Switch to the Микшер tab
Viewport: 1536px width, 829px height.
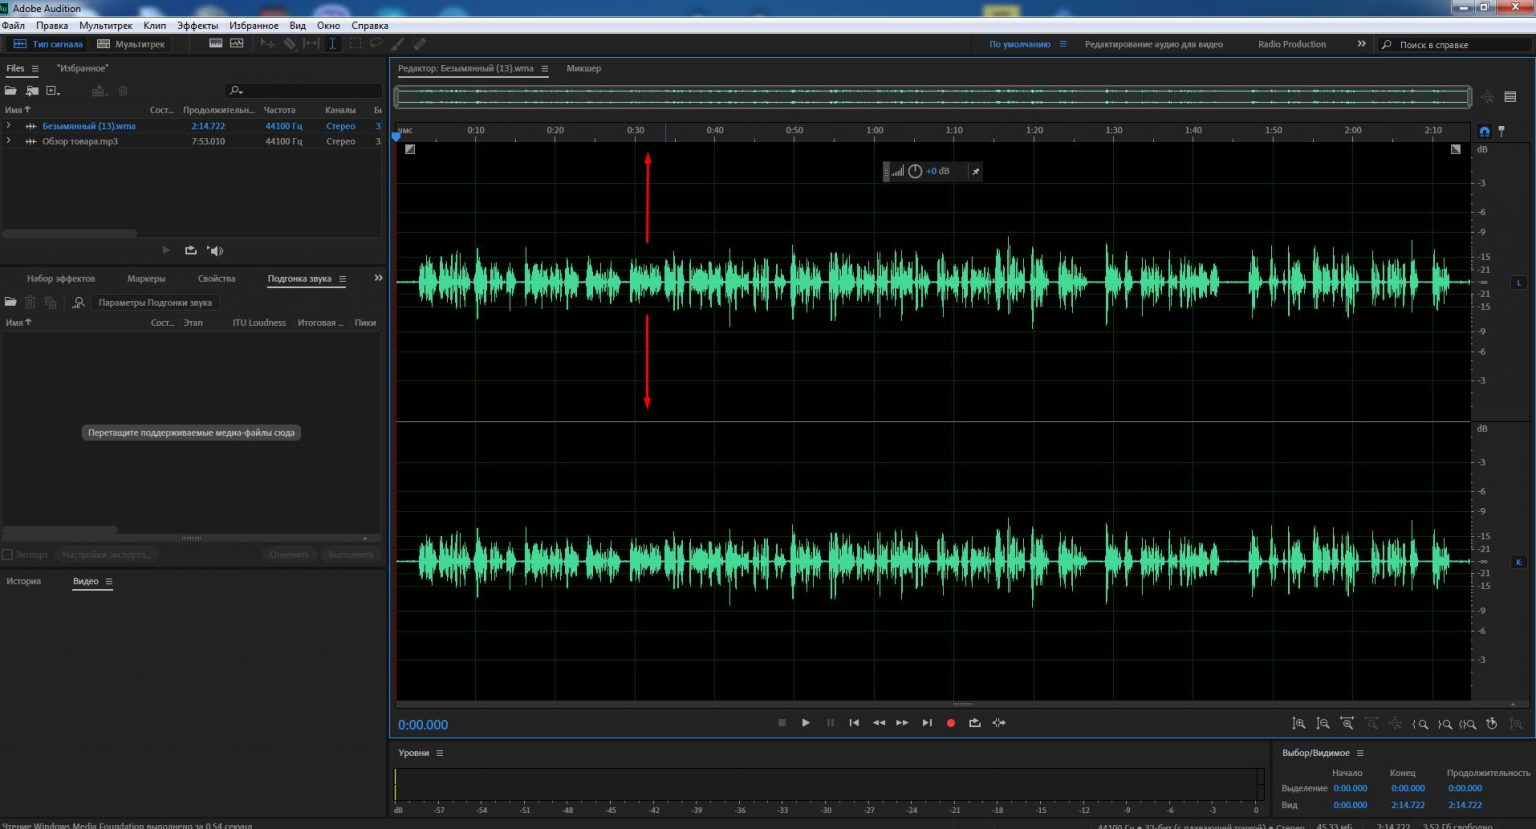click(584, 68)
